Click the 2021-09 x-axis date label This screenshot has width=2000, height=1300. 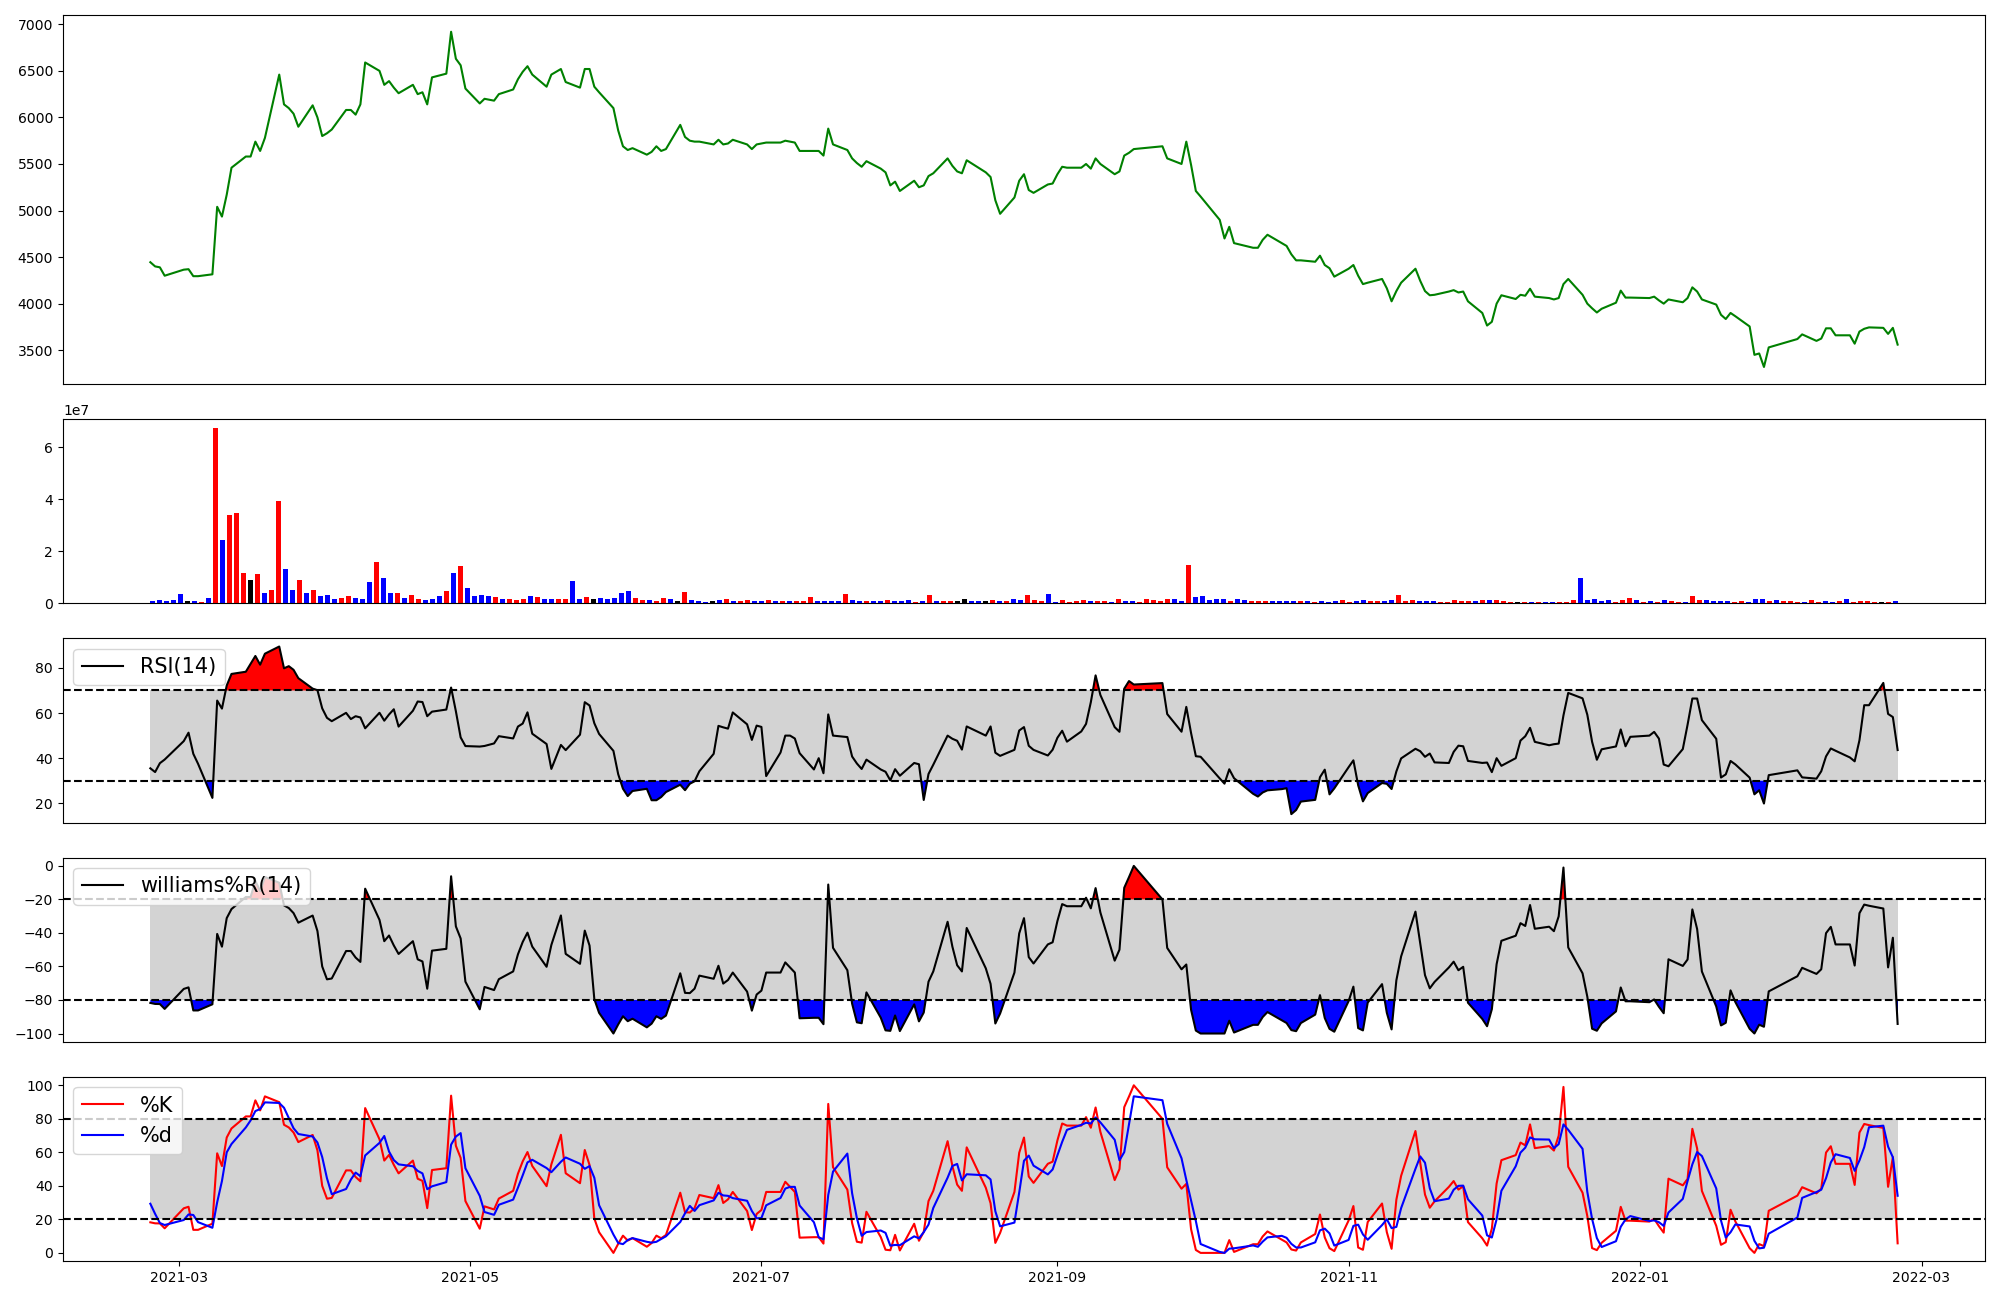pyautogui.click(x=1057, y=1277)
